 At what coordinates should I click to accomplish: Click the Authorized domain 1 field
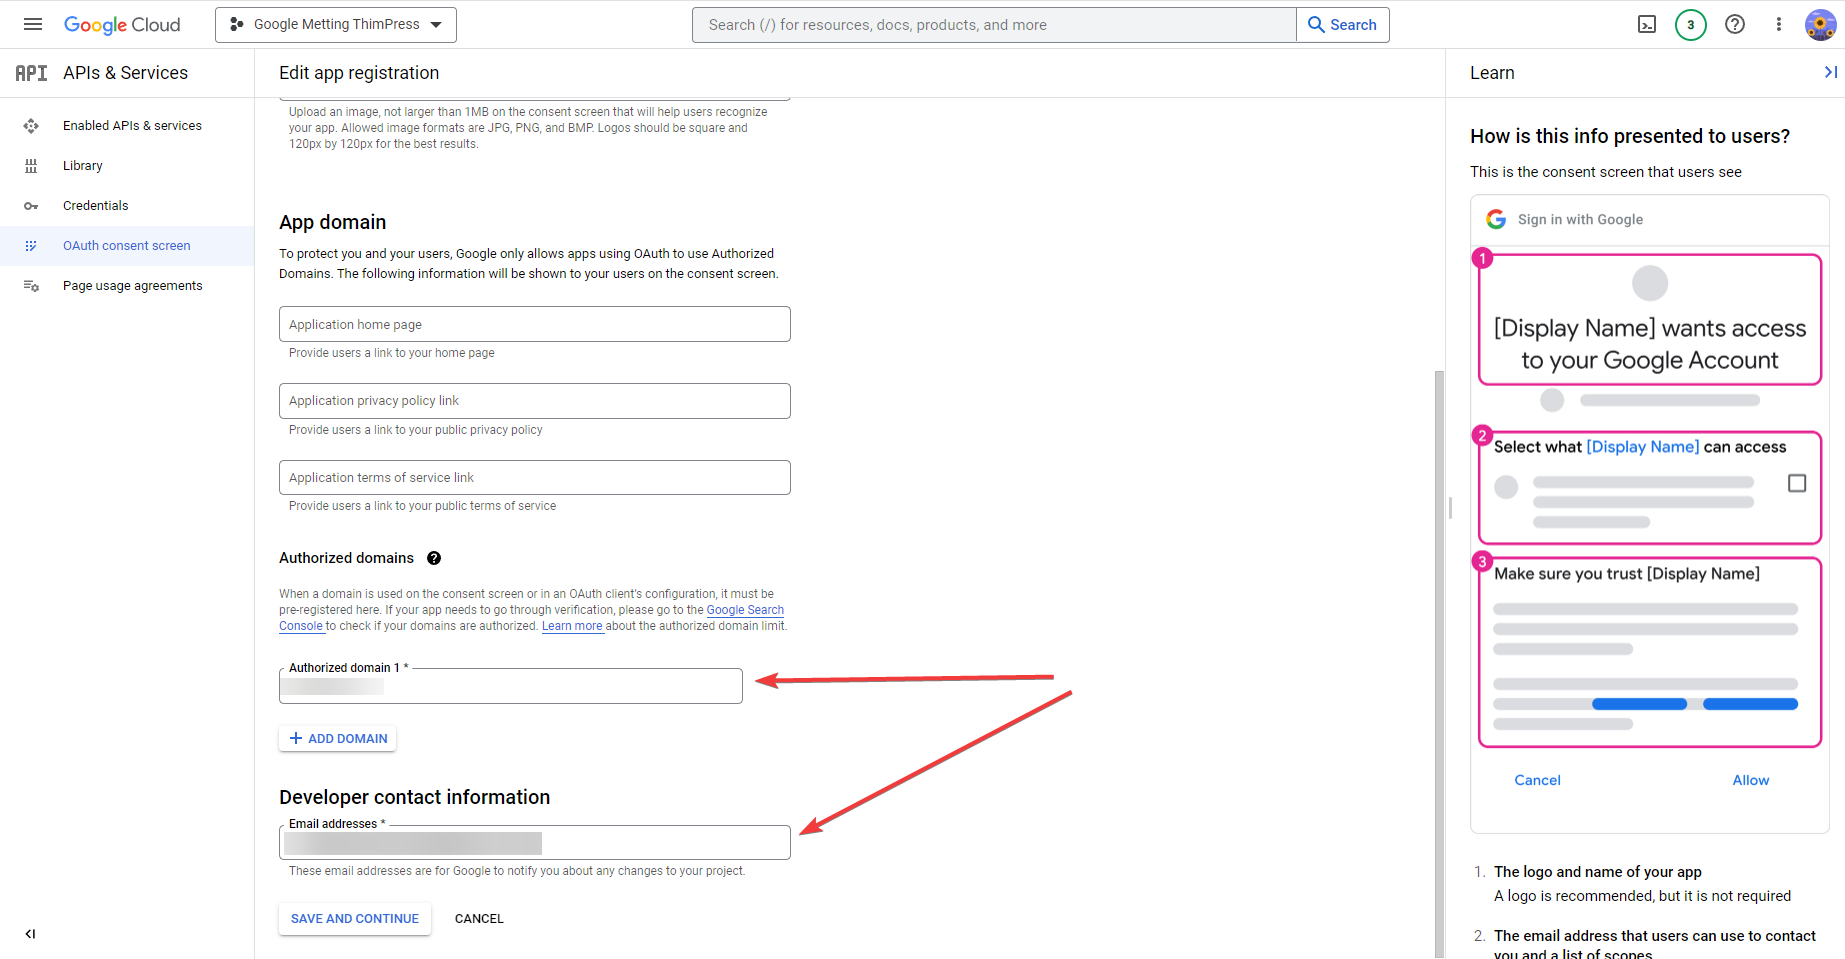[511, 686]
